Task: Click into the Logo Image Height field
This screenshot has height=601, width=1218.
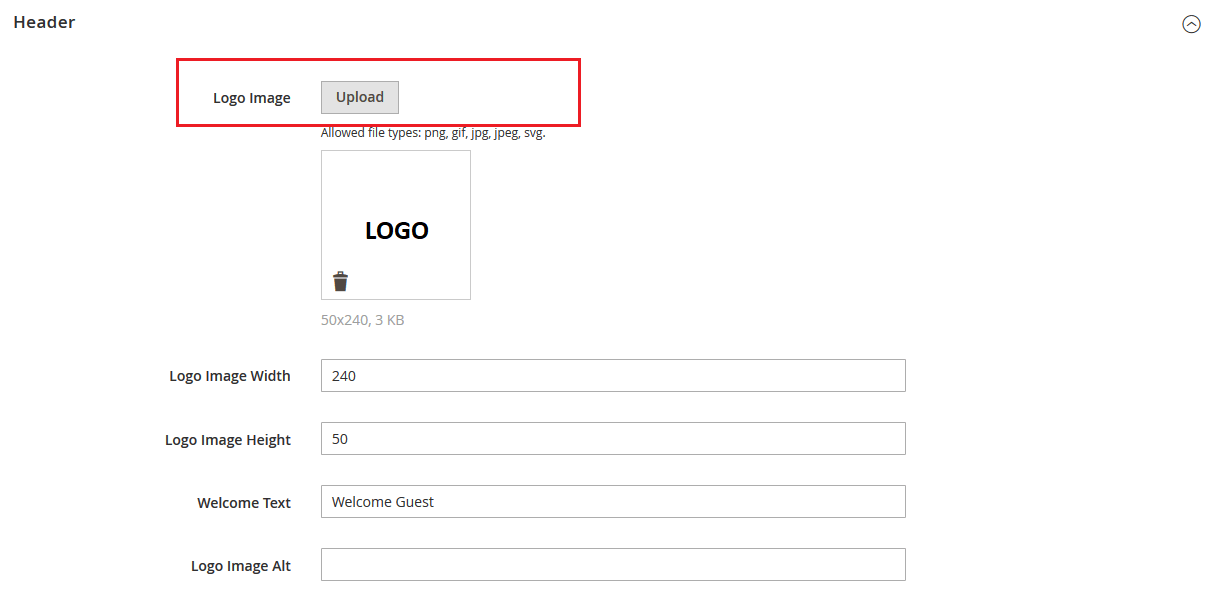Action: [612, 438]
